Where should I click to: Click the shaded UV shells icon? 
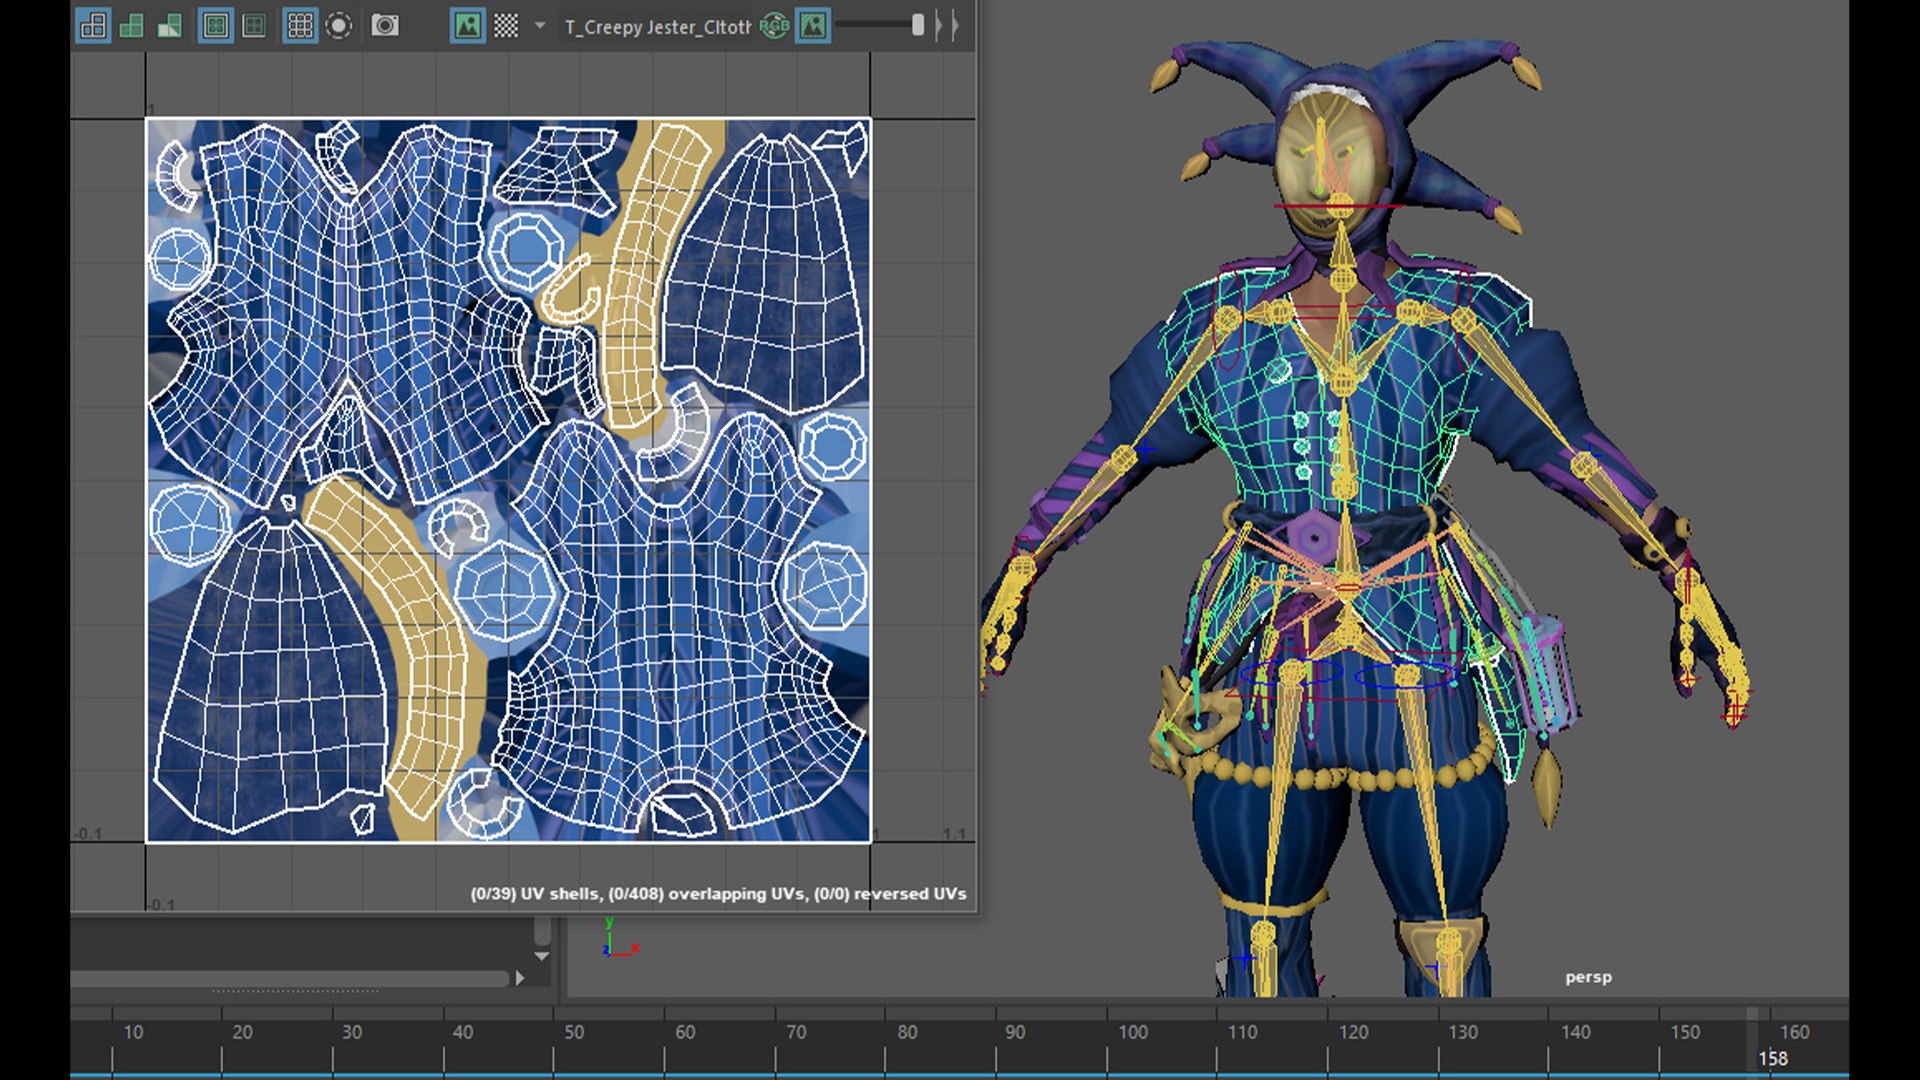point(131,26)
